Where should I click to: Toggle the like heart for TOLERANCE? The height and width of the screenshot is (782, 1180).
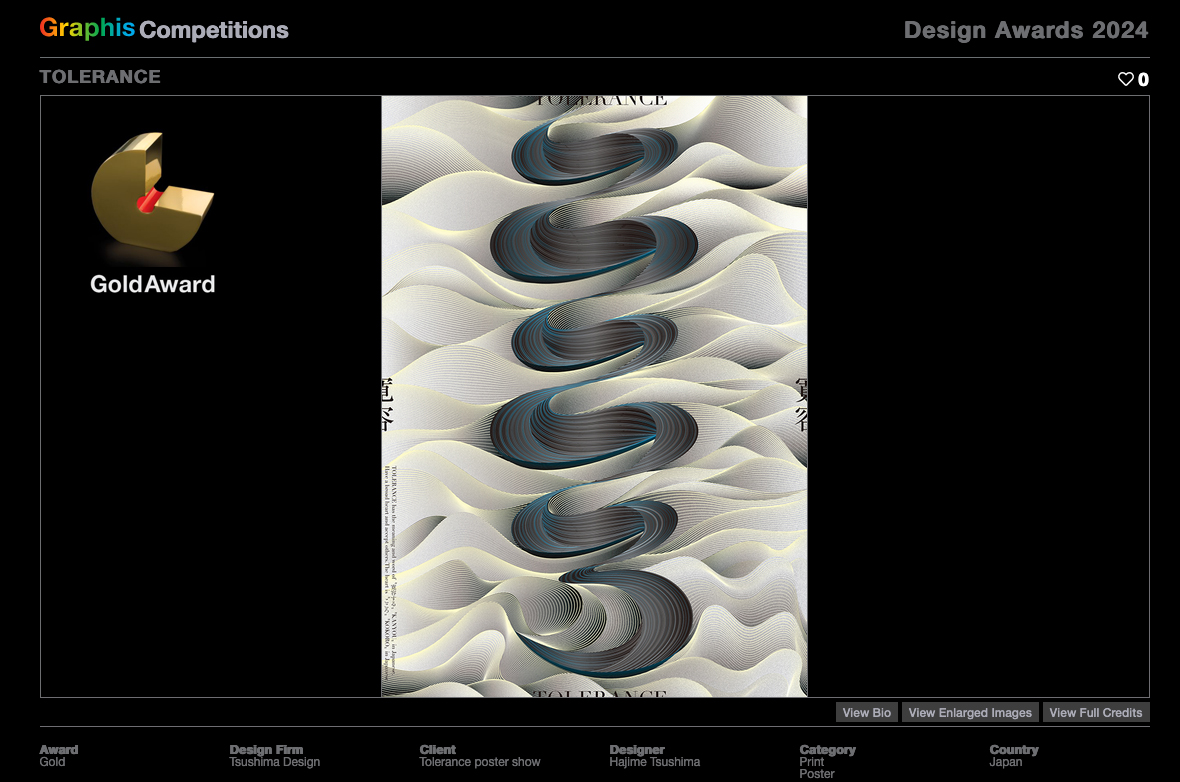[x=1127, y=78]
